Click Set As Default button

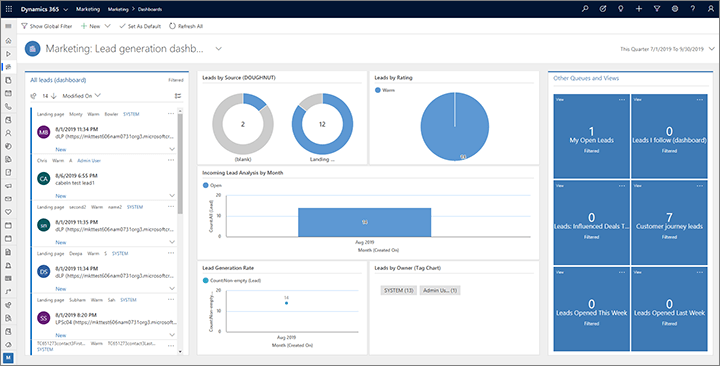point(140,26)
